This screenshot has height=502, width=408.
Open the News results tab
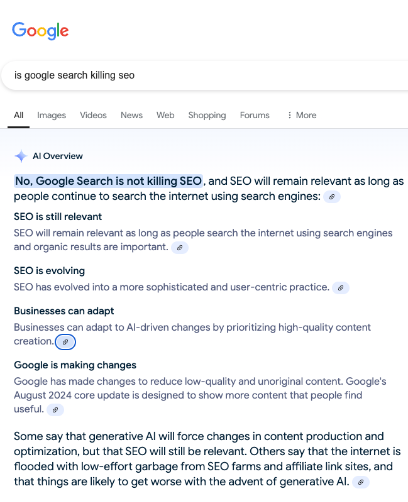point(132,115)
